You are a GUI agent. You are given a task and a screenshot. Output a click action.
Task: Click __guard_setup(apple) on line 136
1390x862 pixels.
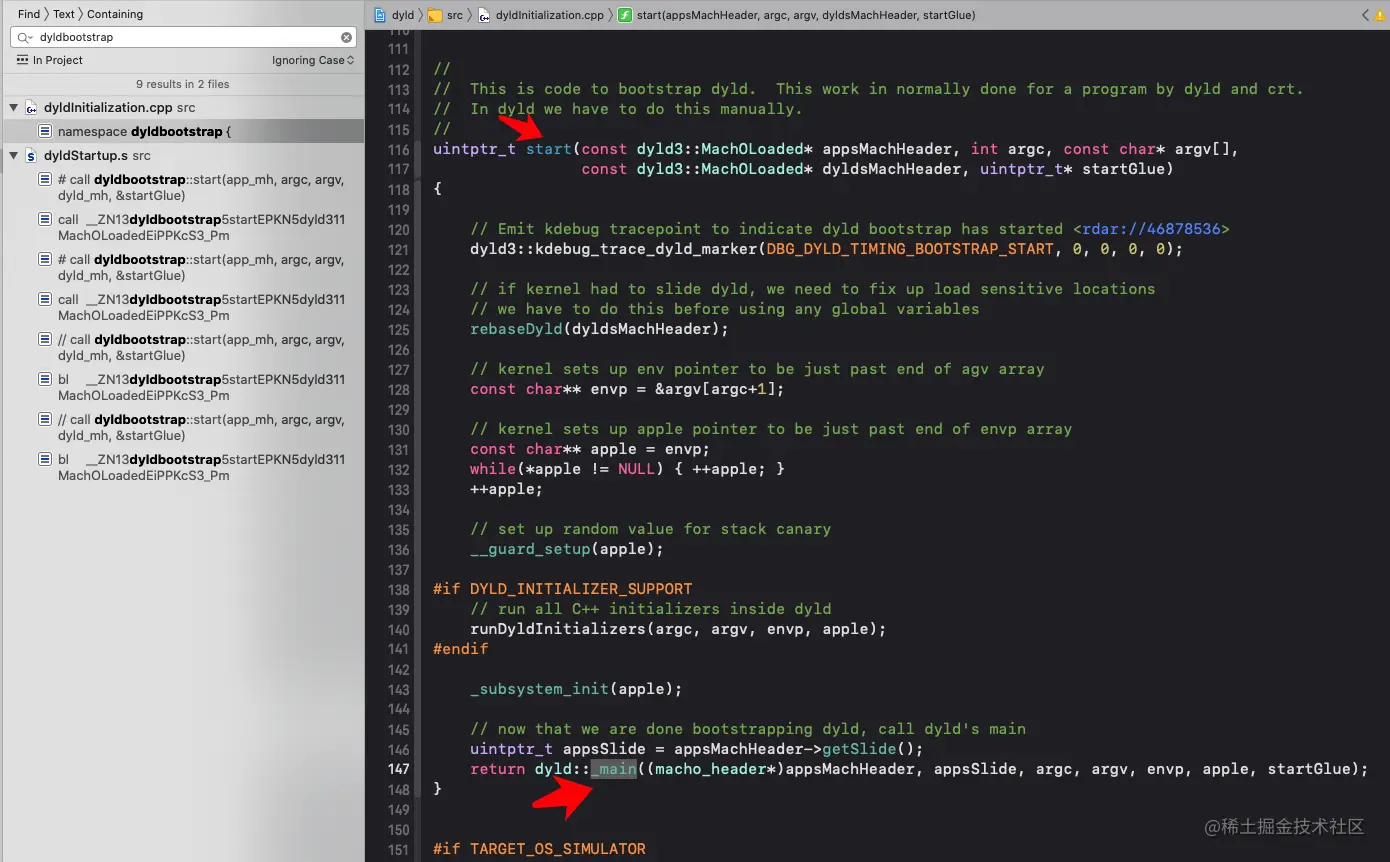click(567, 549)
